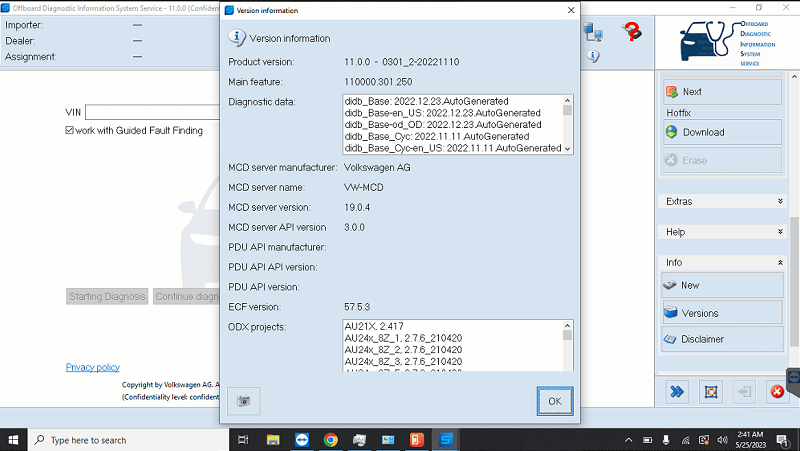Click the VIN input field
800x451 pixels.
(152, 112)
